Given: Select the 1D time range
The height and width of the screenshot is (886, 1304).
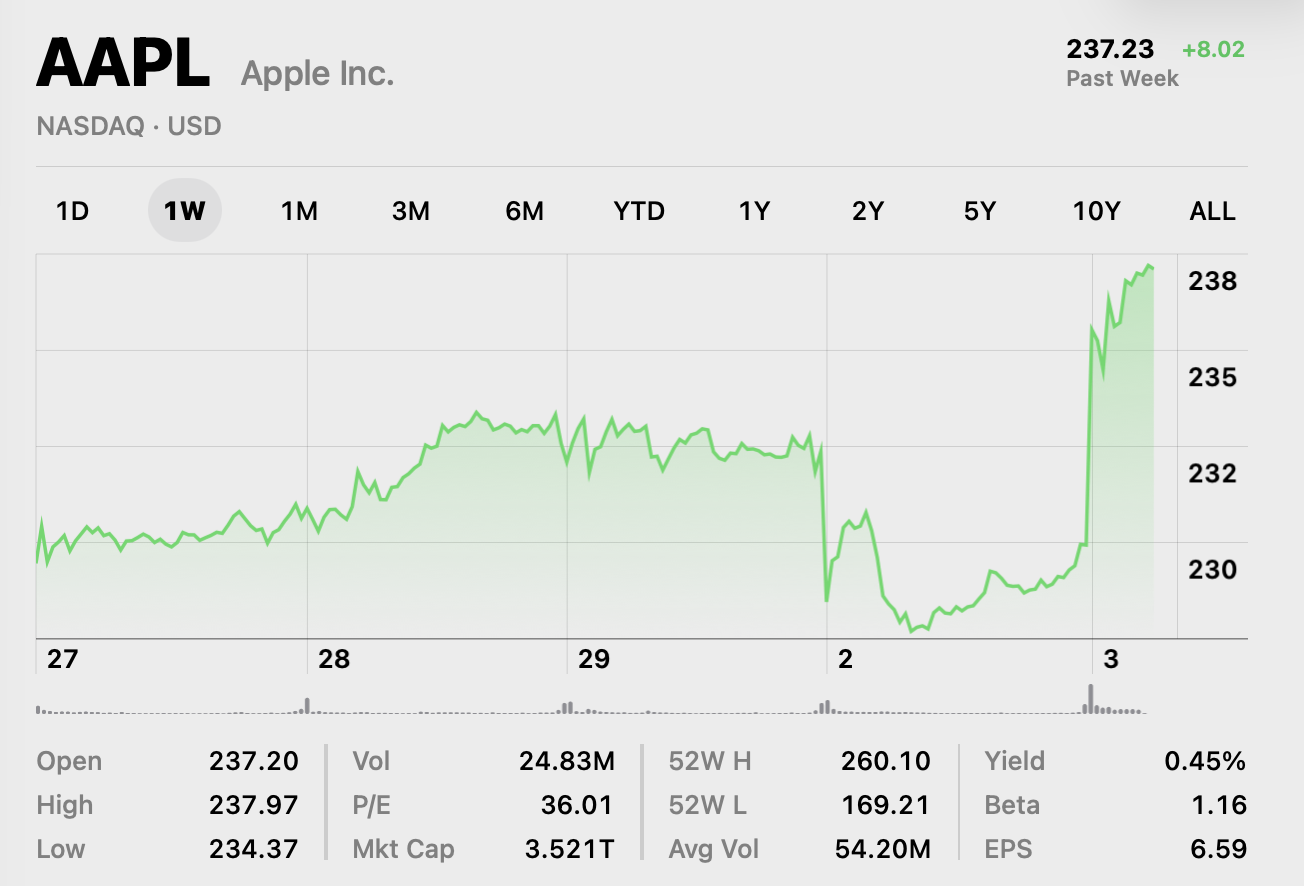Looking at the screenshot, I should point(72,211).
